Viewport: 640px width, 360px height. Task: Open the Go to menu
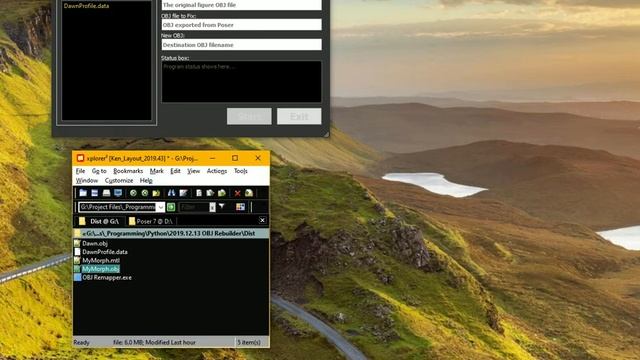(x=99, y=171)
